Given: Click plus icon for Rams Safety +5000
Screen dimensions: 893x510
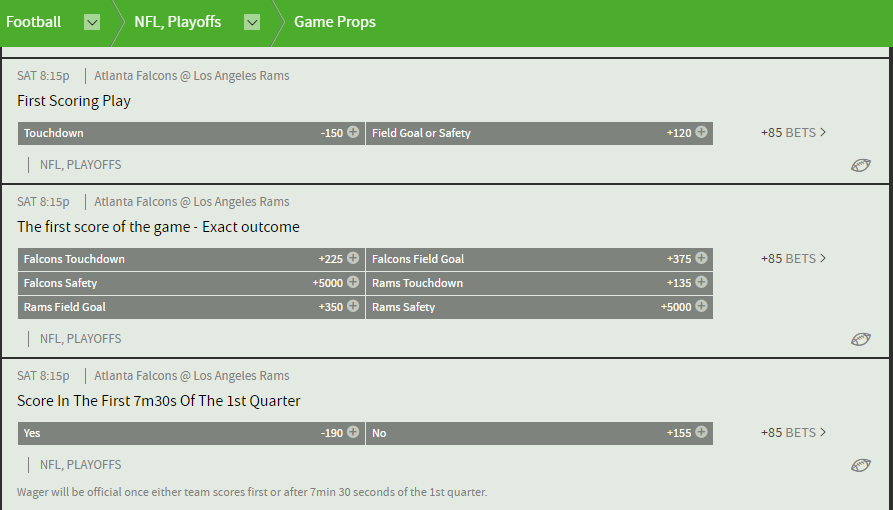Looking at the screenshot, I should [x=701, y=306].
